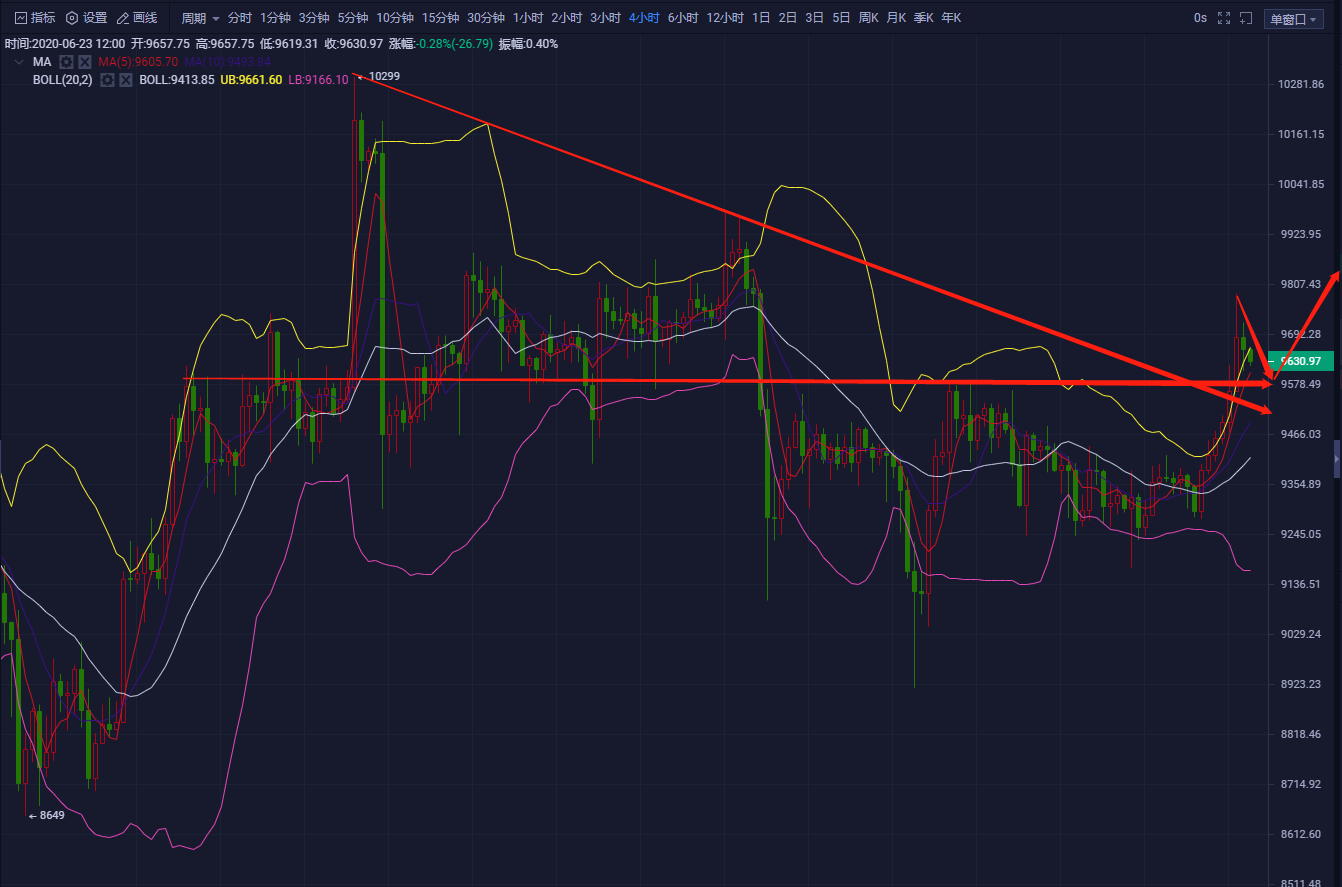Viewport: 1342px width, 887px height.
Task: Remove the MA indicator with its X icon
Action: coord(85,62)
